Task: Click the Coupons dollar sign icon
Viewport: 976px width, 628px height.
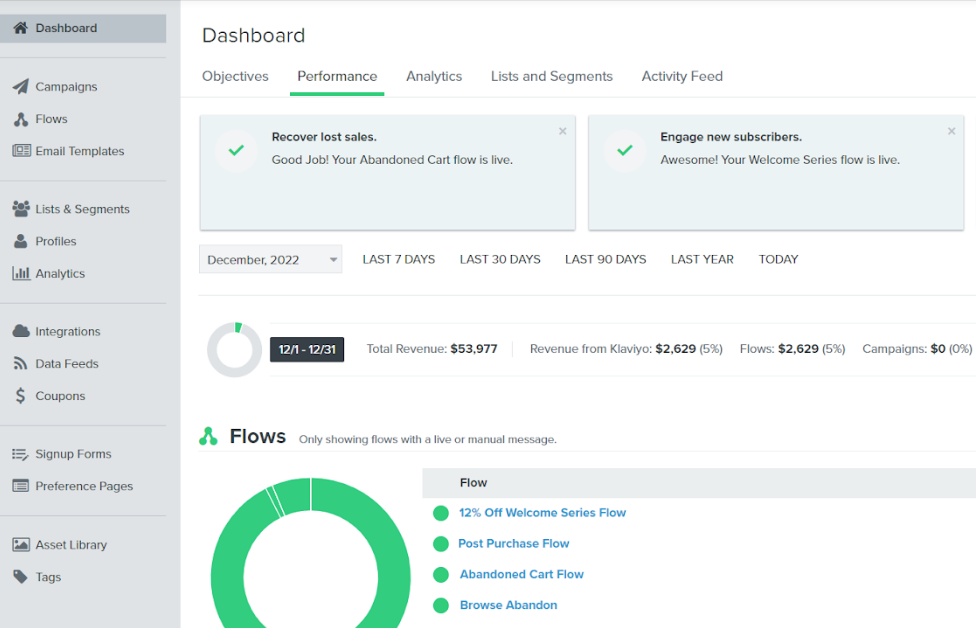Action: (x=21, y=396)
